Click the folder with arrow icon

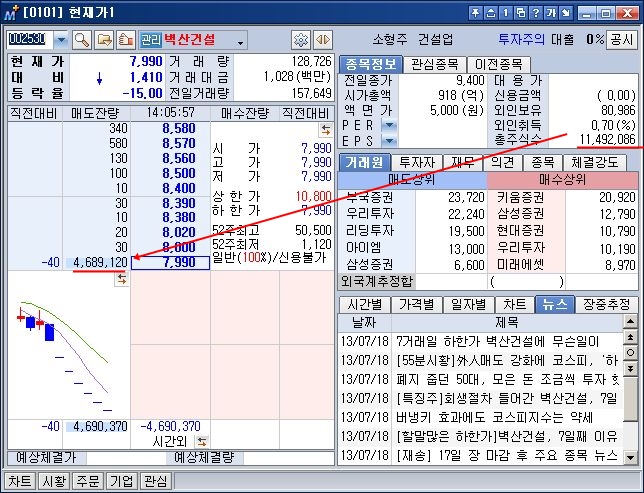[x=104, y=40]
